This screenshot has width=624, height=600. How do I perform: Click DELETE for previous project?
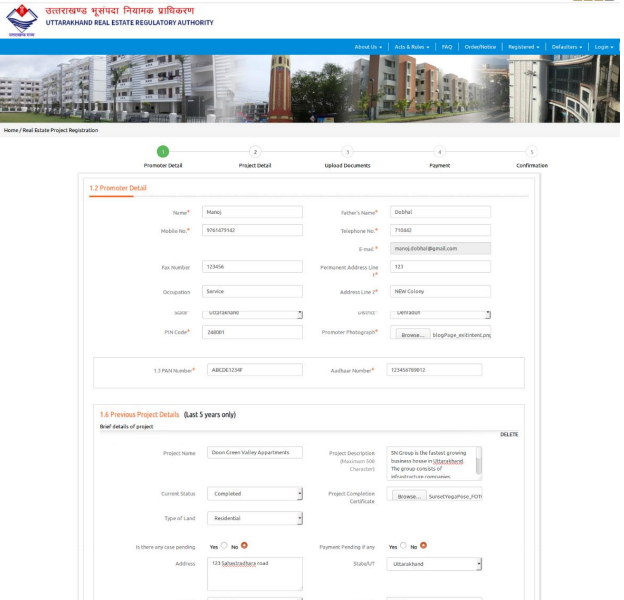point(509,434)
